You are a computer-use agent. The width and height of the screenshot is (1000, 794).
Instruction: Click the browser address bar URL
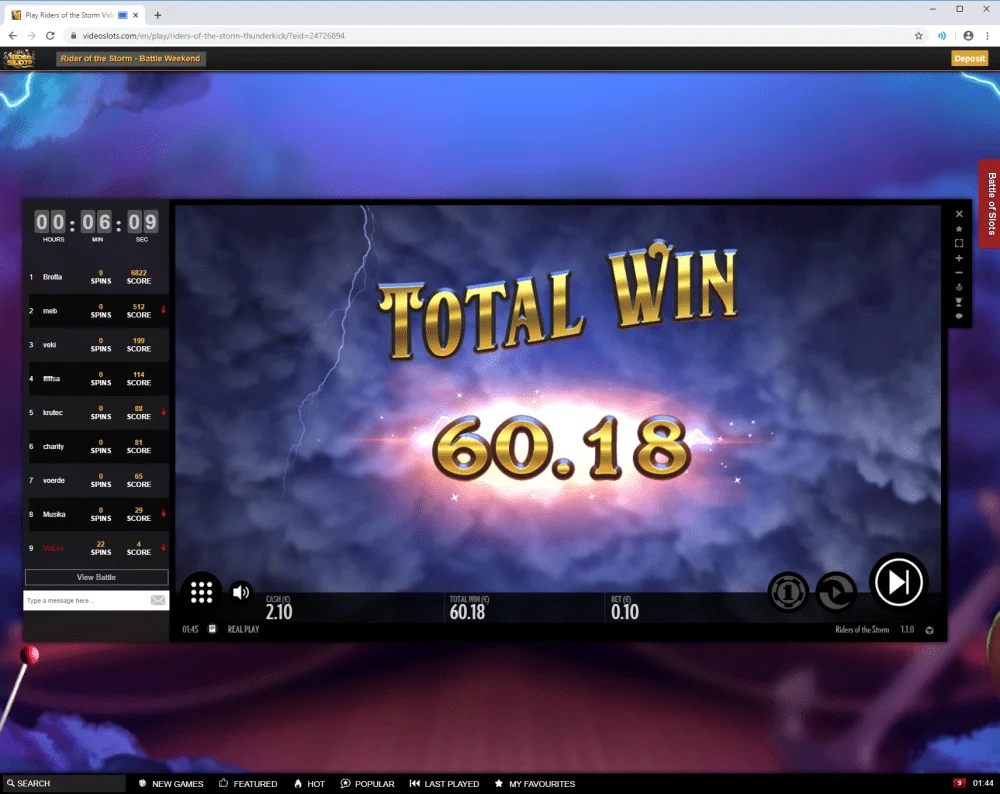click(x=214, y=36)
